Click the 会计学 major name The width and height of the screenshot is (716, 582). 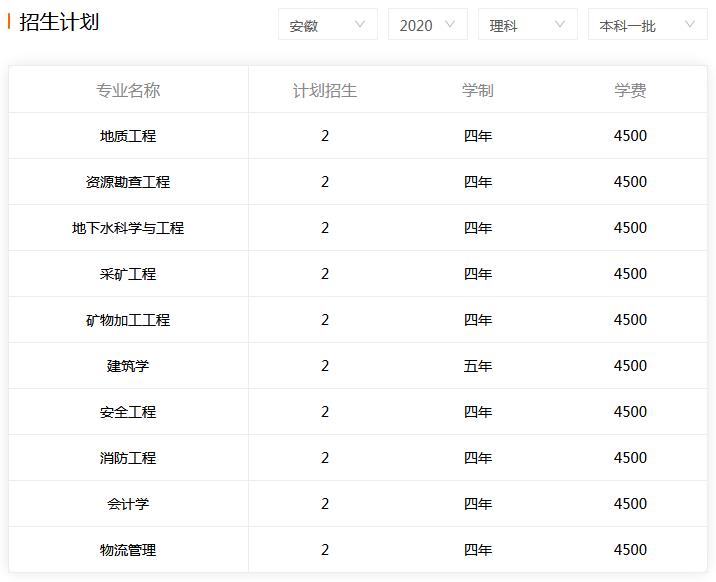click(128, 504)
